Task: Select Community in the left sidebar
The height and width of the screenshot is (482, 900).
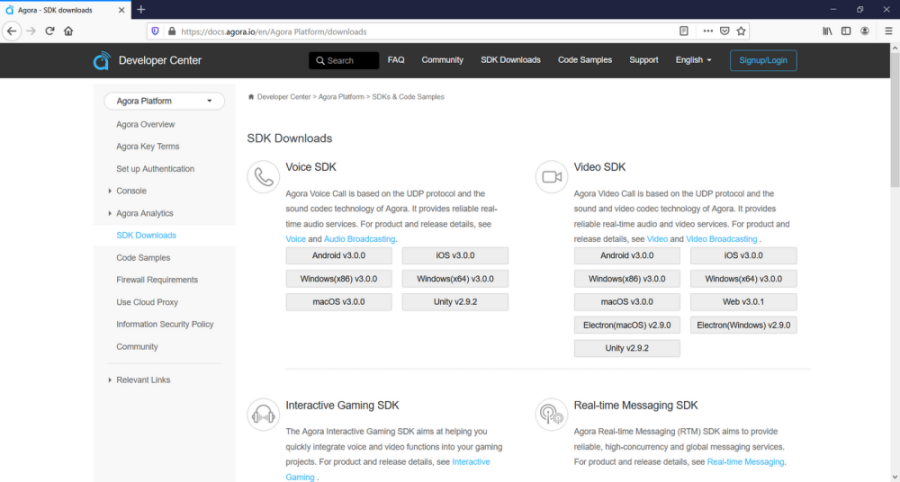Action: (x=137, y=347)
